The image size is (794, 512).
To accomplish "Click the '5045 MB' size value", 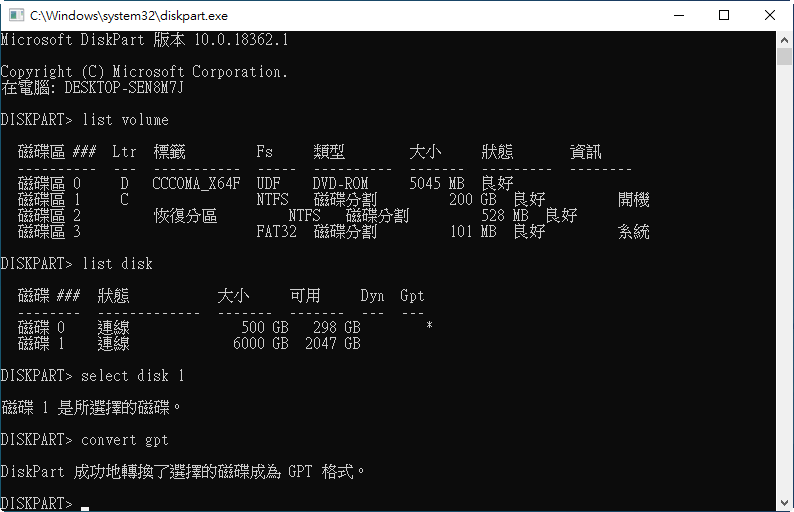I will pyautogui.click(x=437, y=183).
